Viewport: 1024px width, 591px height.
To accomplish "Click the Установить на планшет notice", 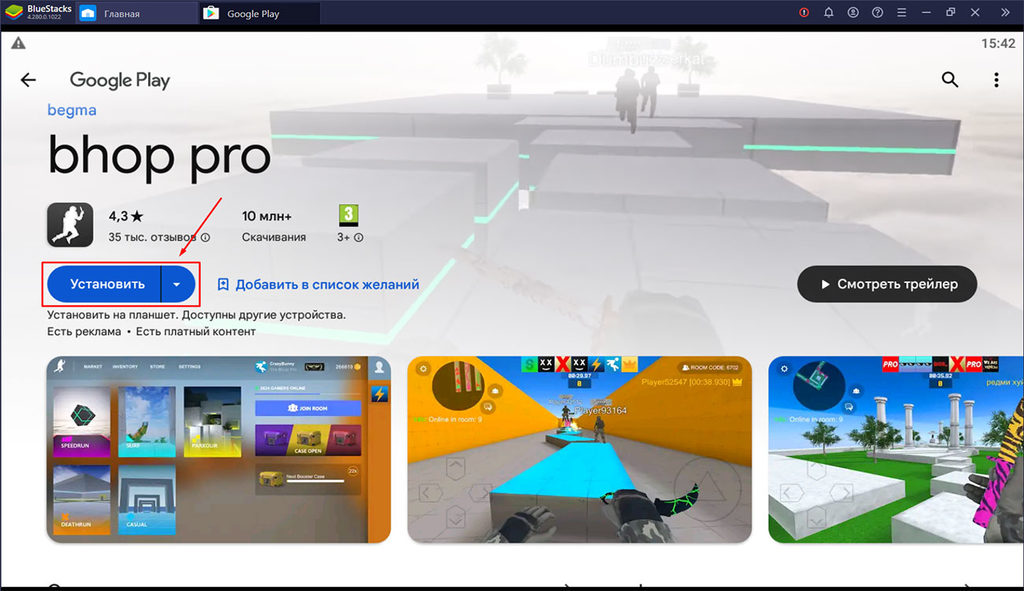I will (x=197, y=315).
